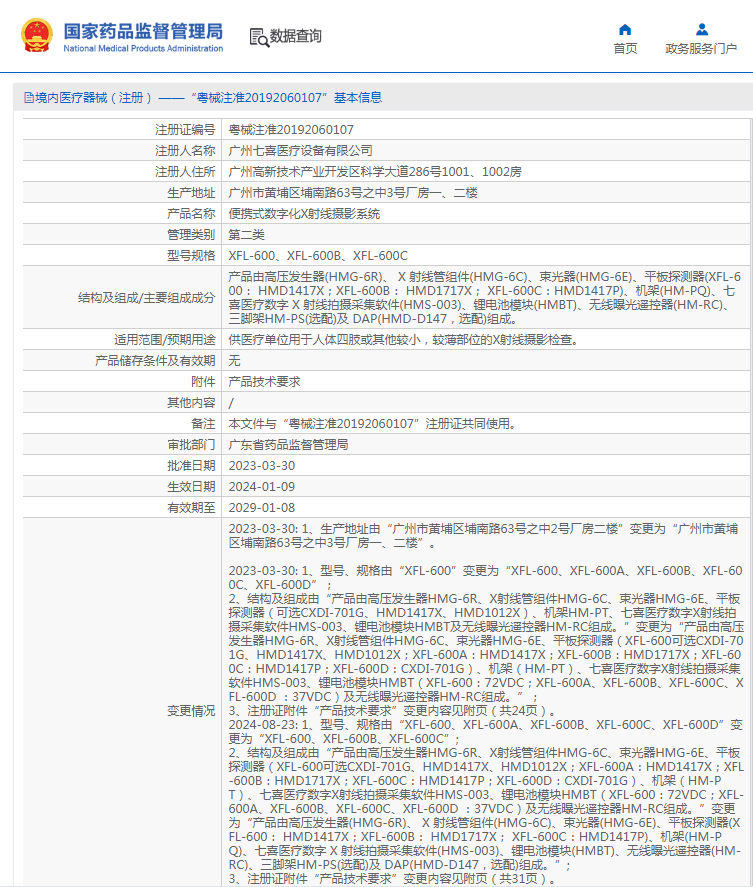Viewport: 753px width, 887px height.
Task: Click the 产品储存条件及有效期 label
Action: click(155, 361)
